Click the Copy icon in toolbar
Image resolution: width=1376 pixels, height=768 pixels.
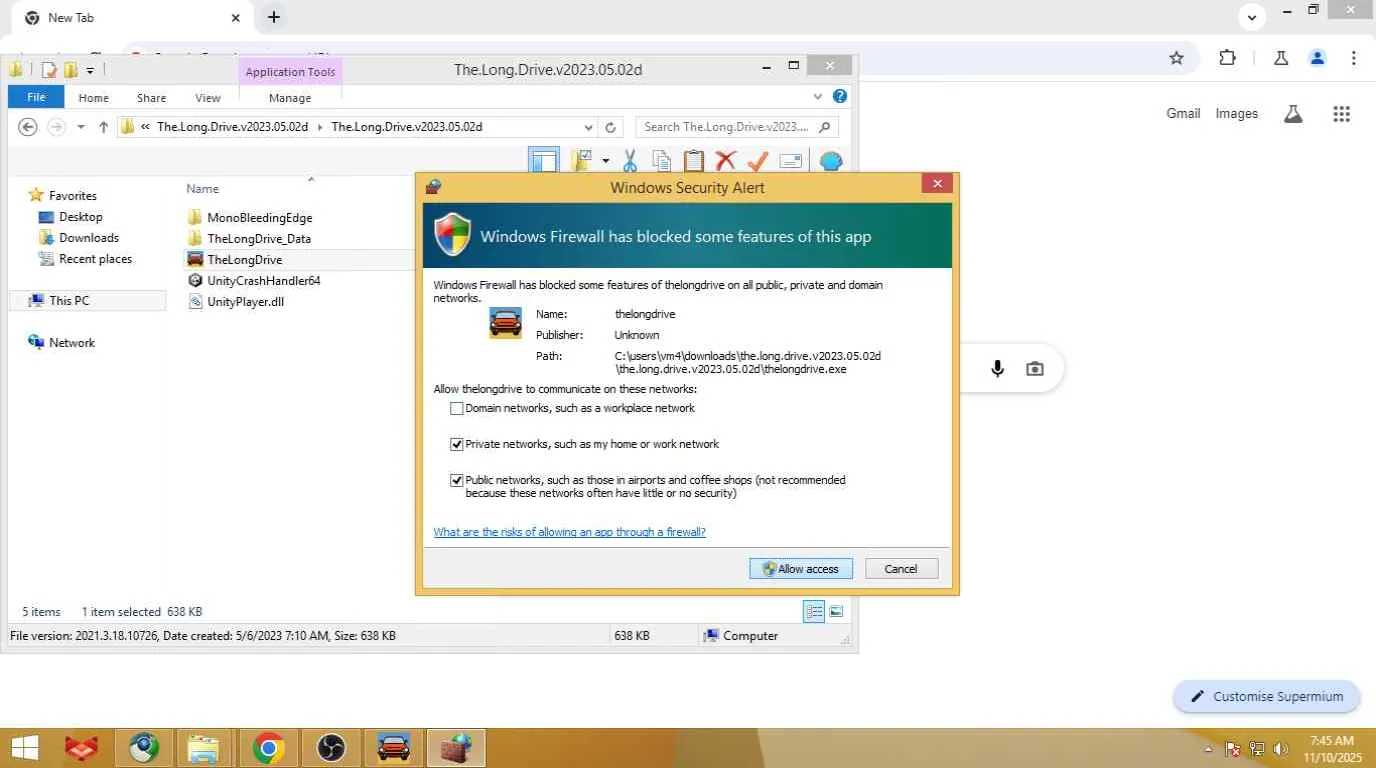(x=662, y=161)
